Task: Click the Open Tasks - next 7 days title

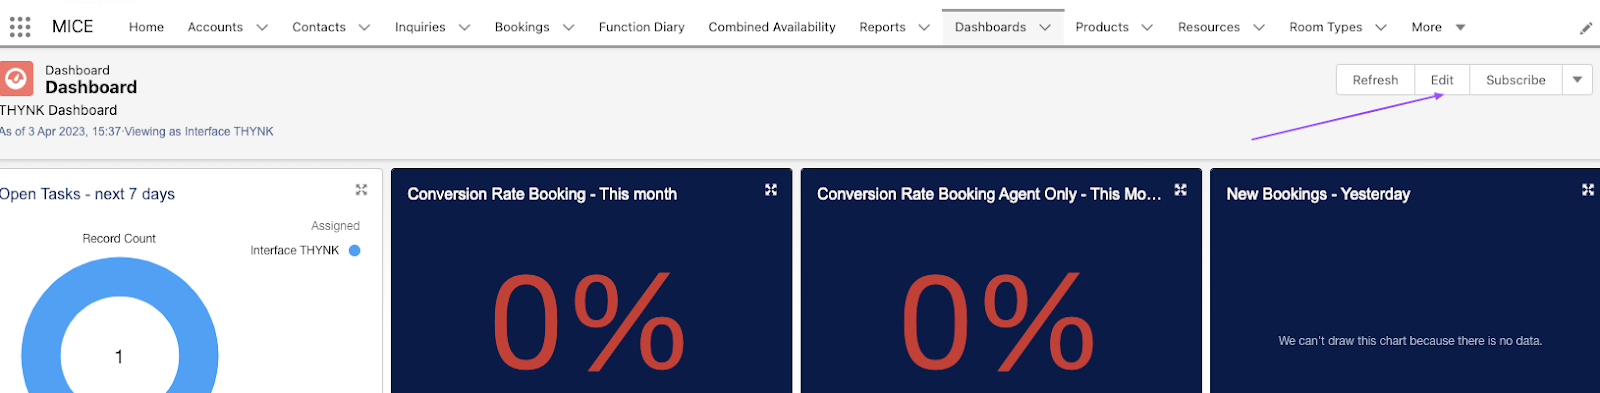Action: coord(87,194)
